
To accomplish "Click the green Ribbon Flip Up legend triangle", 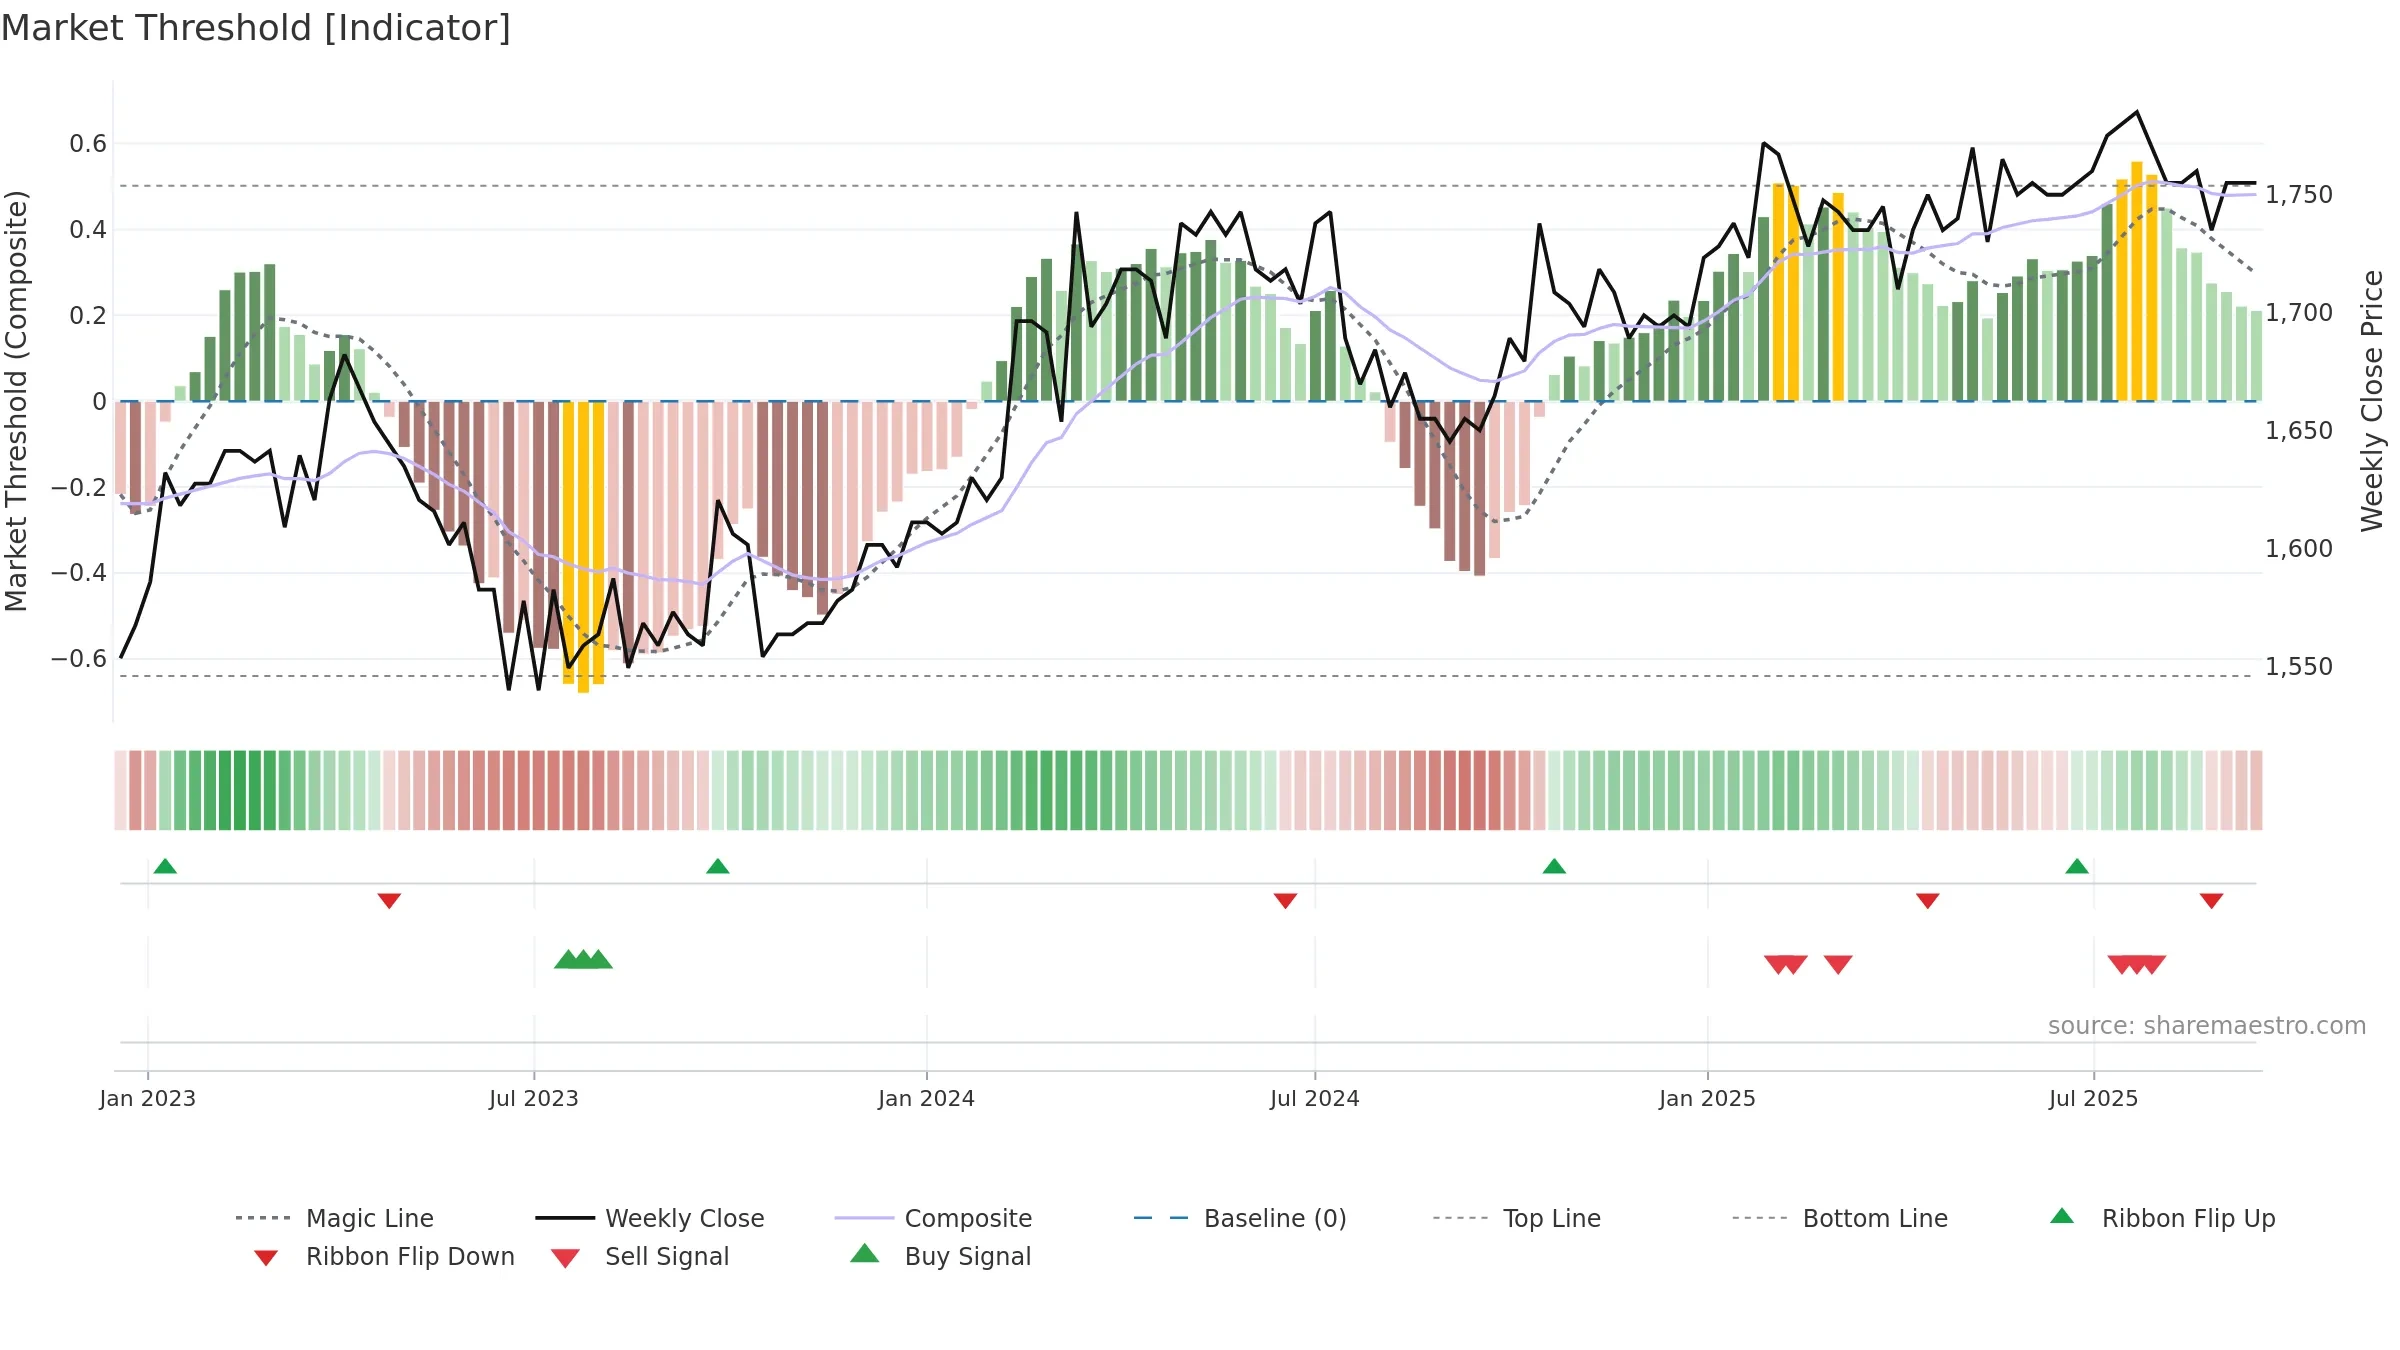I will coord(2062,1216).
